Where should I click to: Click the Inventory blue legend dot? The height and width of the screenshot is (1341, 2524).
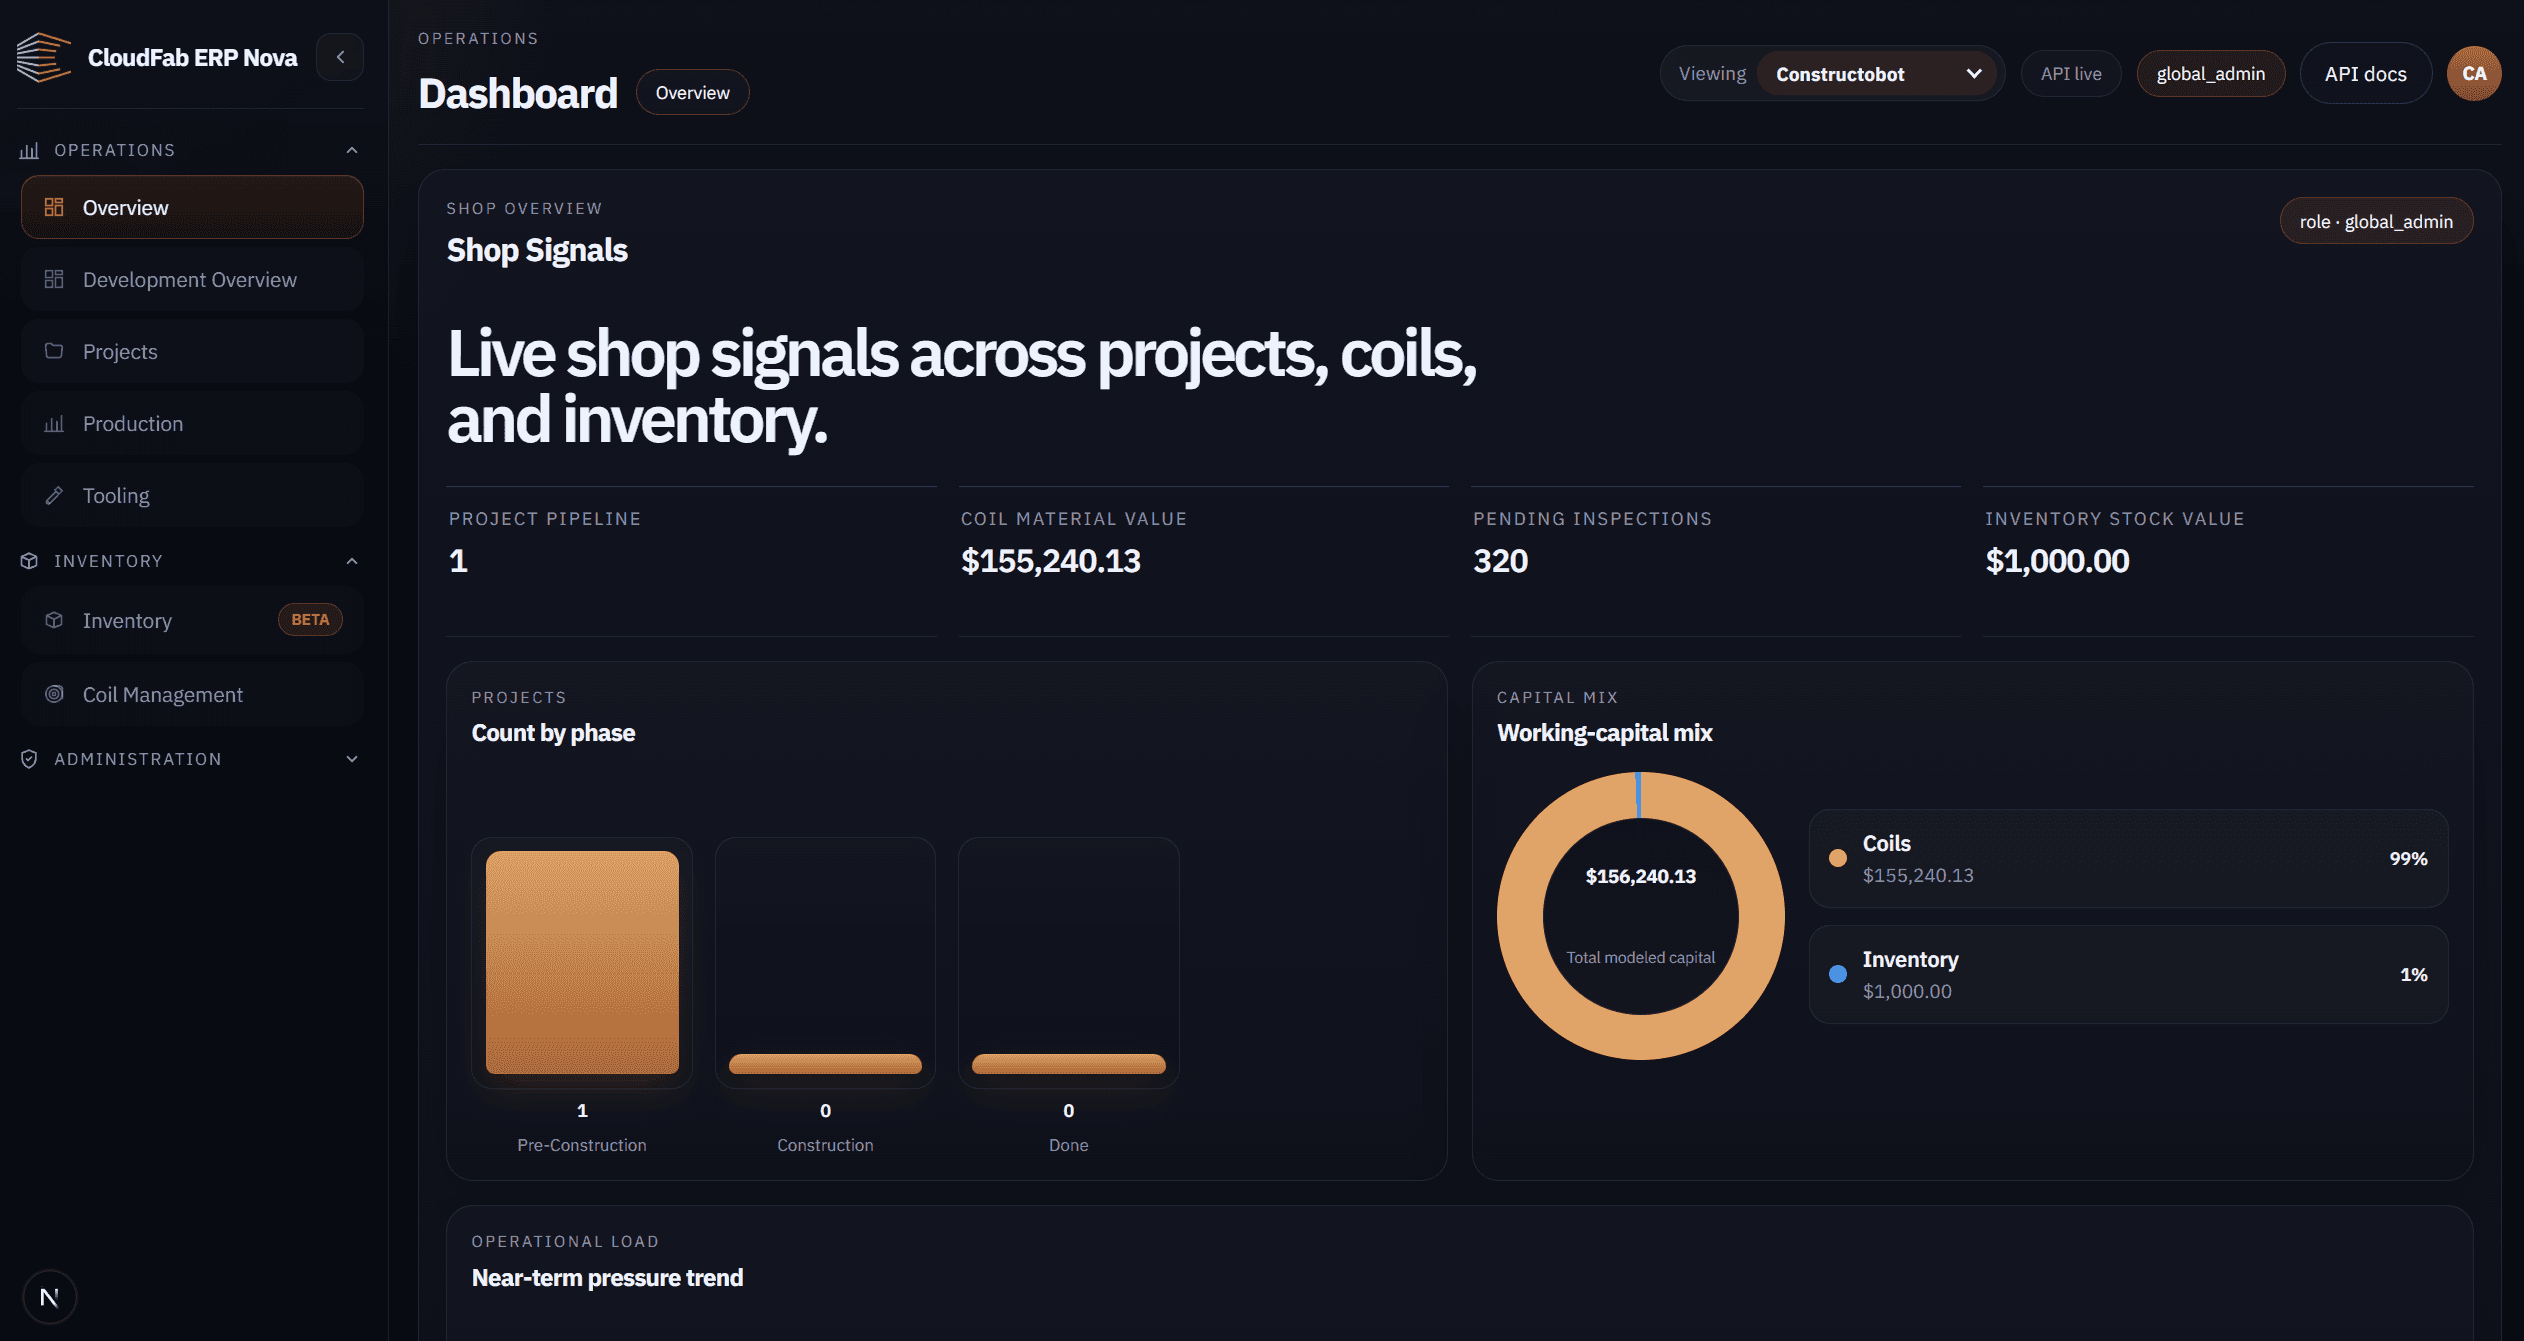[1837, 974]
